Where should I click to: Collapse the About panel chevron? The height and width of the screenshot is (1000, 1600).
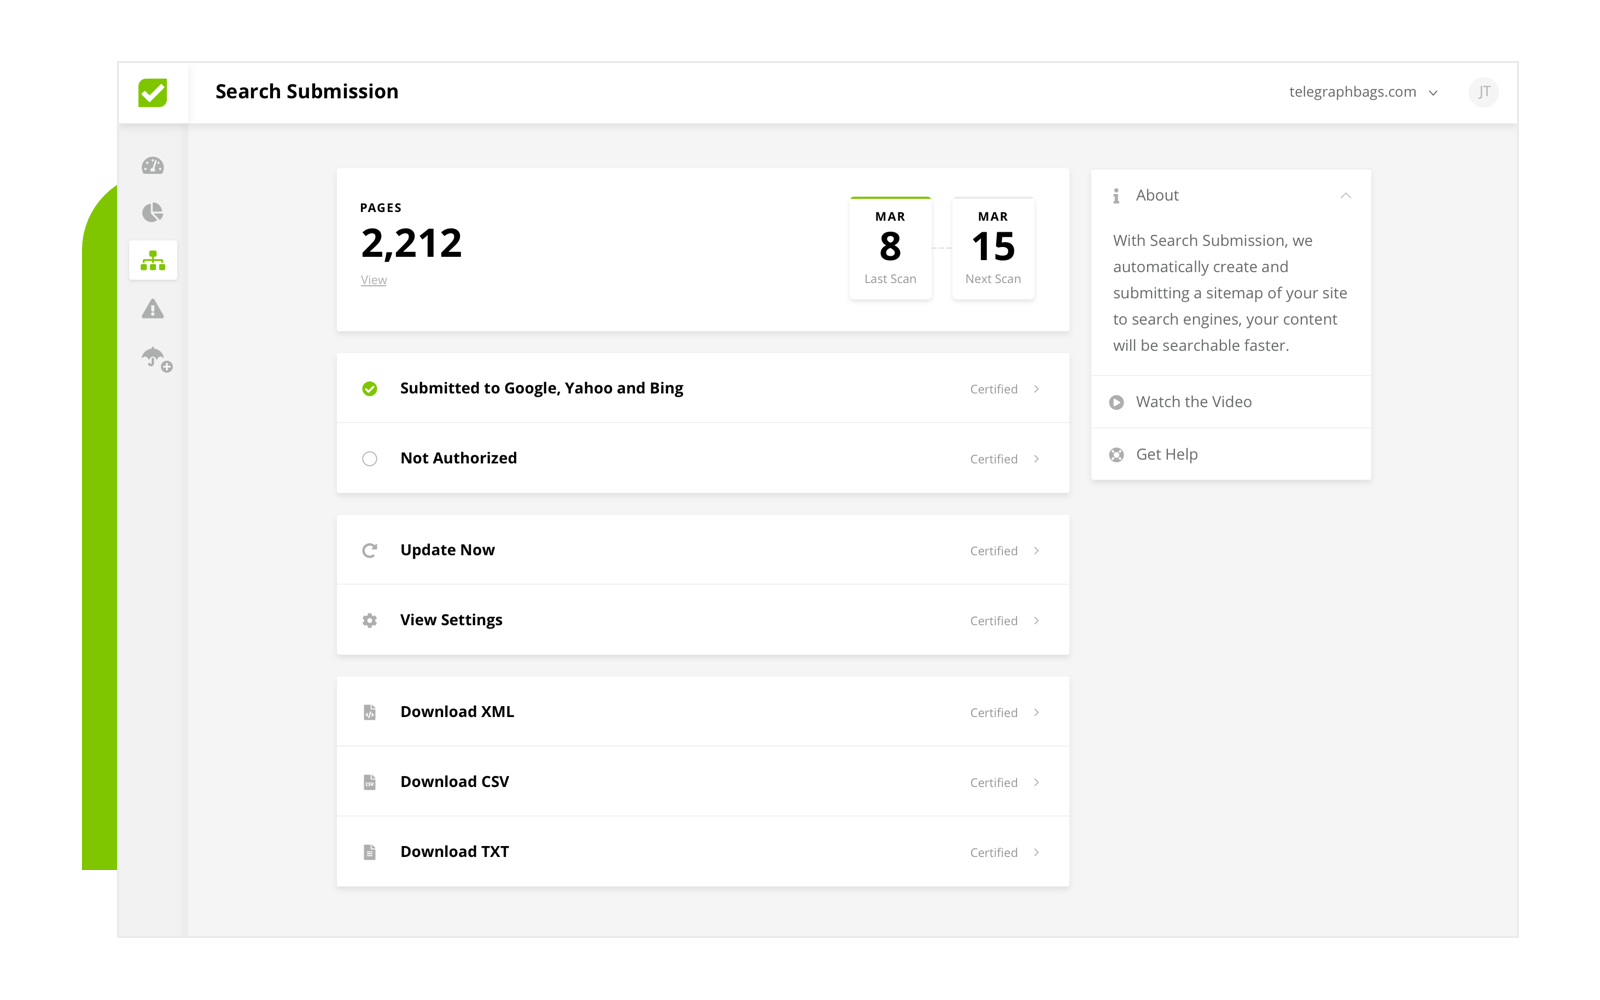pos(1346,196)
